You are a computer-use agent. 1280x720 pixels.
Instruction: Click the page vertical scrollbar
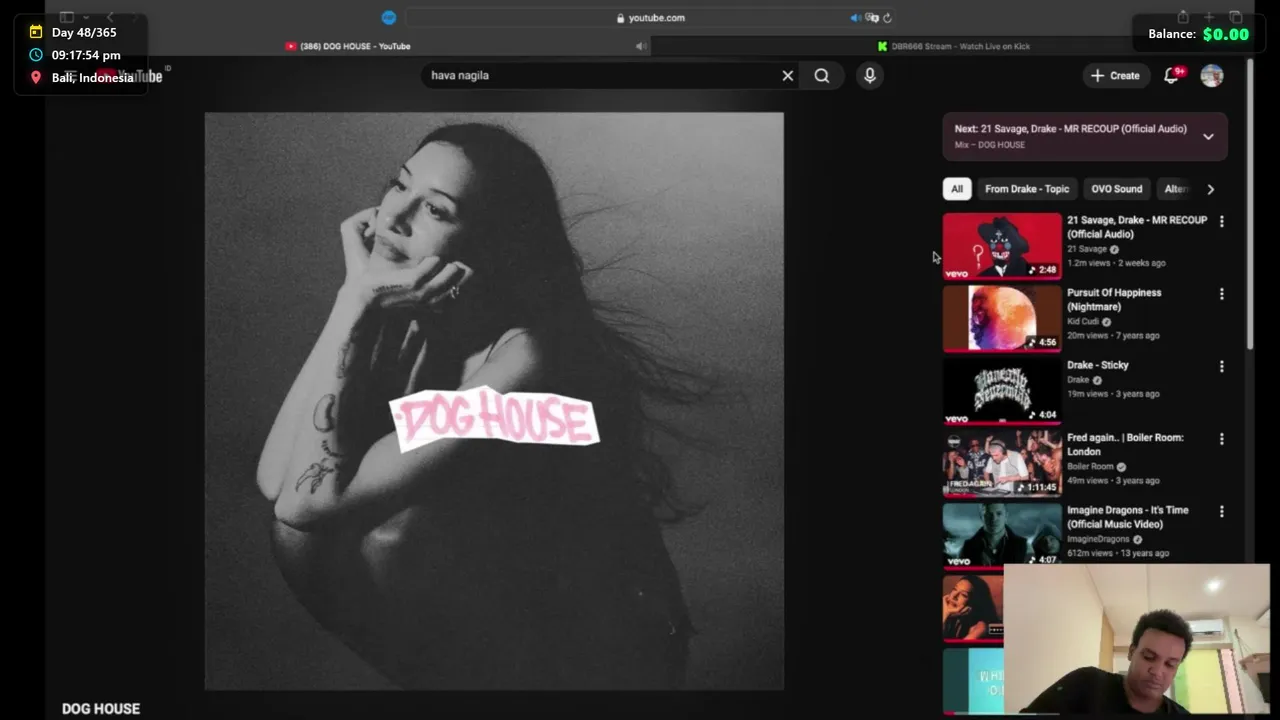pos(1250,205)
